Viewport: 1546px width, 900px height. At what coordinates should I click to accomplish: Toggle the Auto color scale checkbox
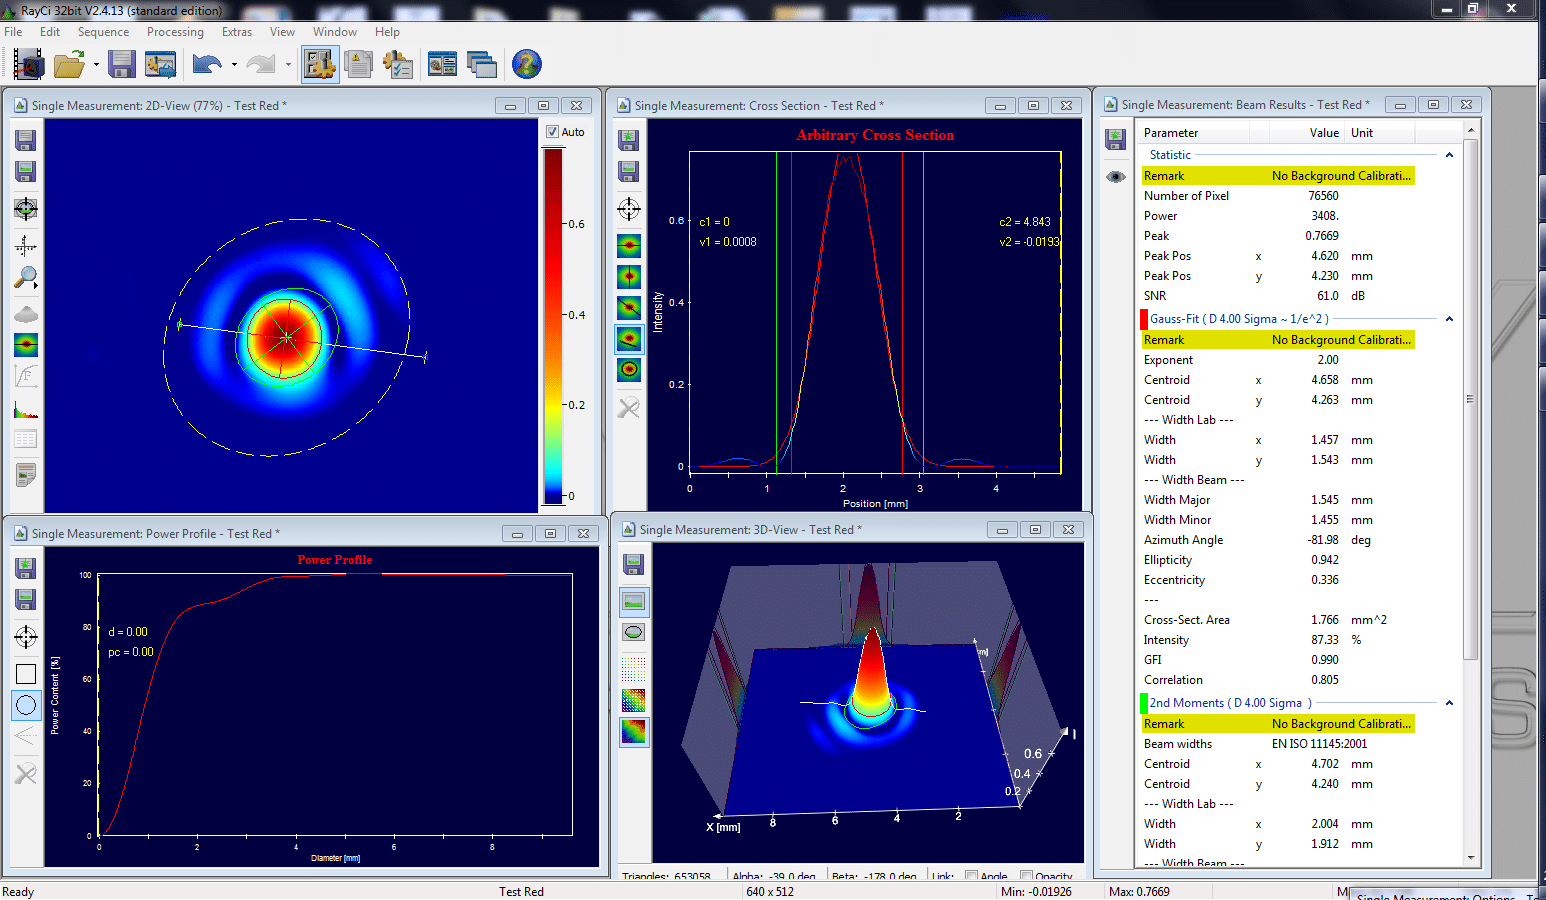[x=552, y=132]
